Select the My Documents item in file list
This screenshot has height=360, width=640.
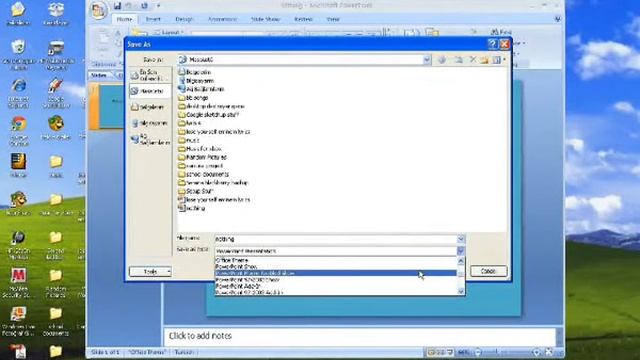click(195, 72)
